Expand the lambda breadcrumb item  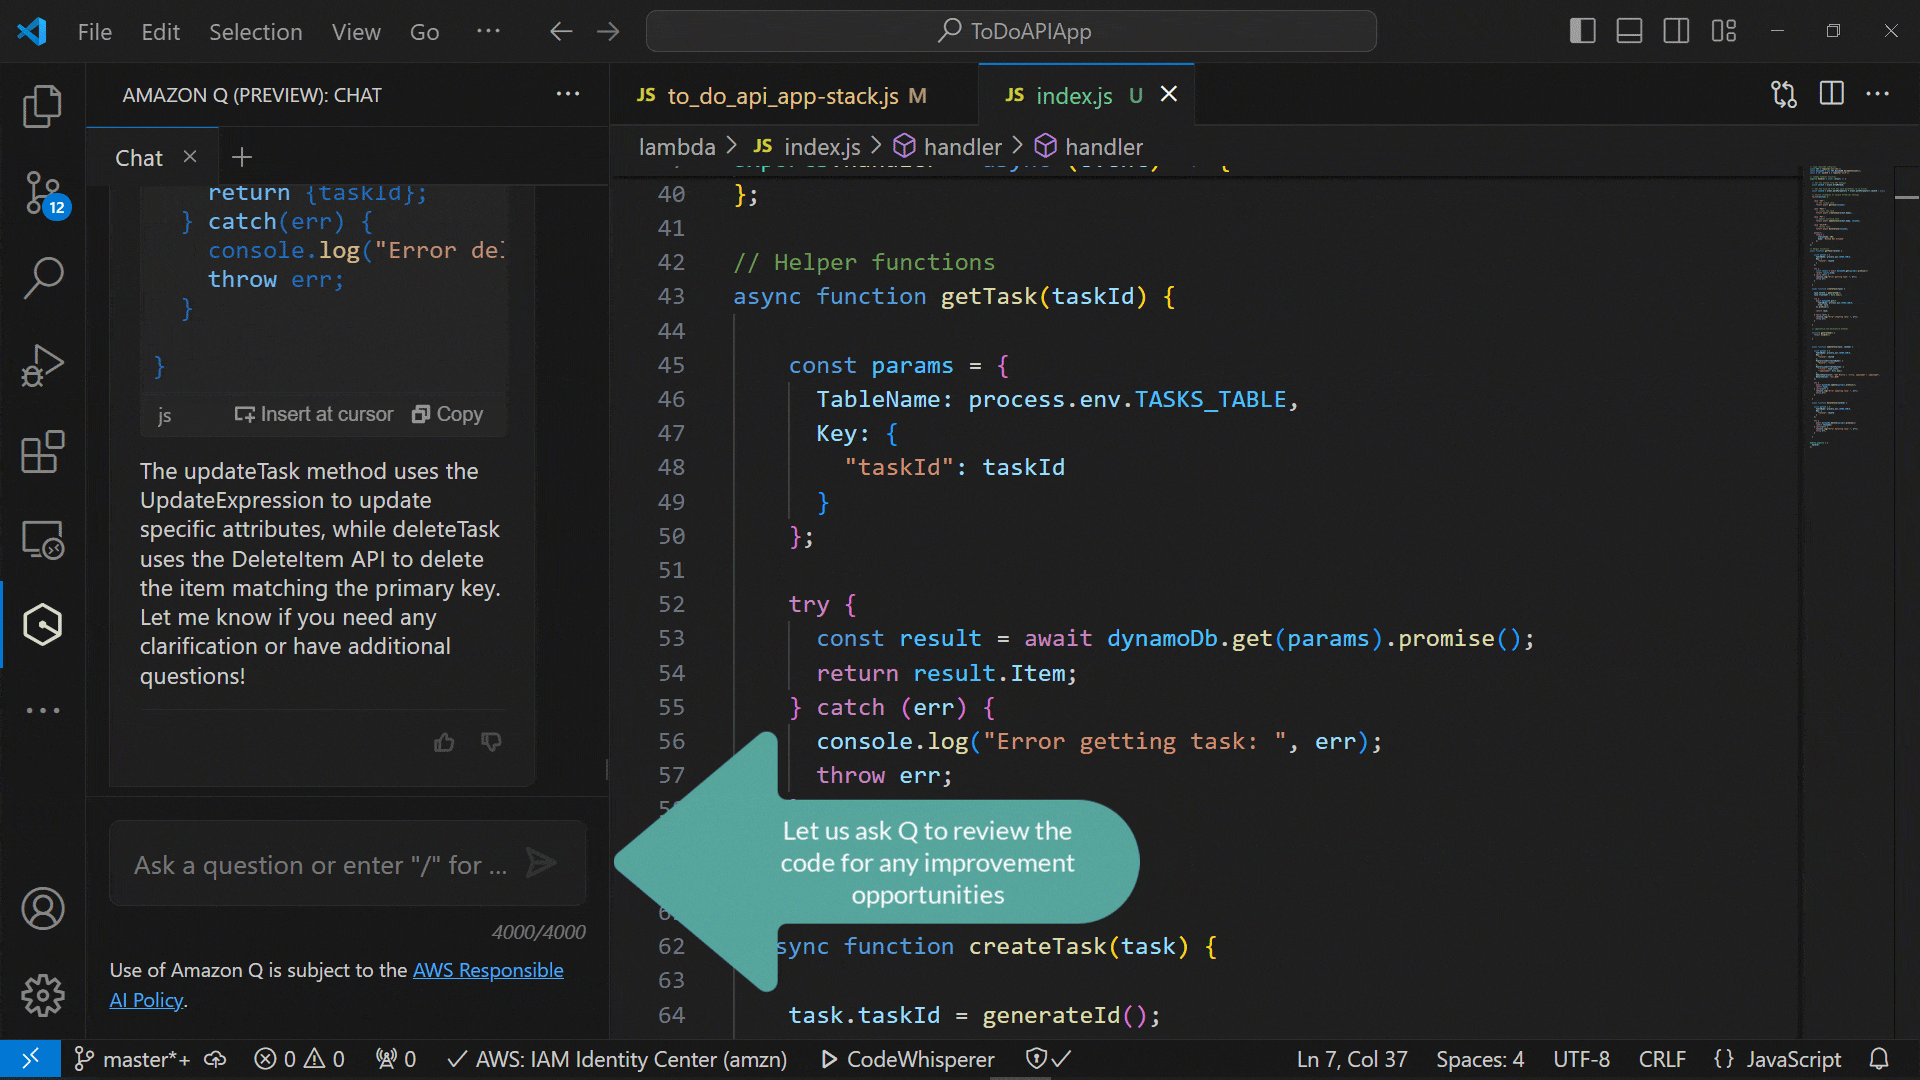click(677, 146)
